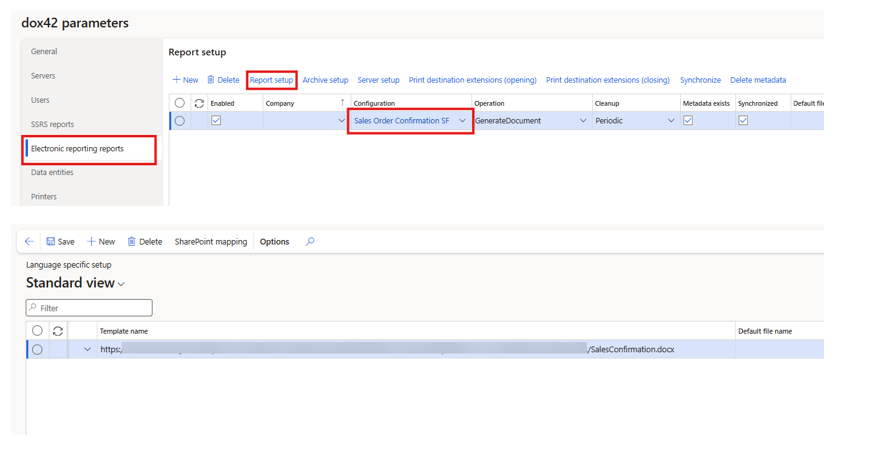Click the Metadata exists column header
This screenshot has width=872, height=449.
[706, 103]
